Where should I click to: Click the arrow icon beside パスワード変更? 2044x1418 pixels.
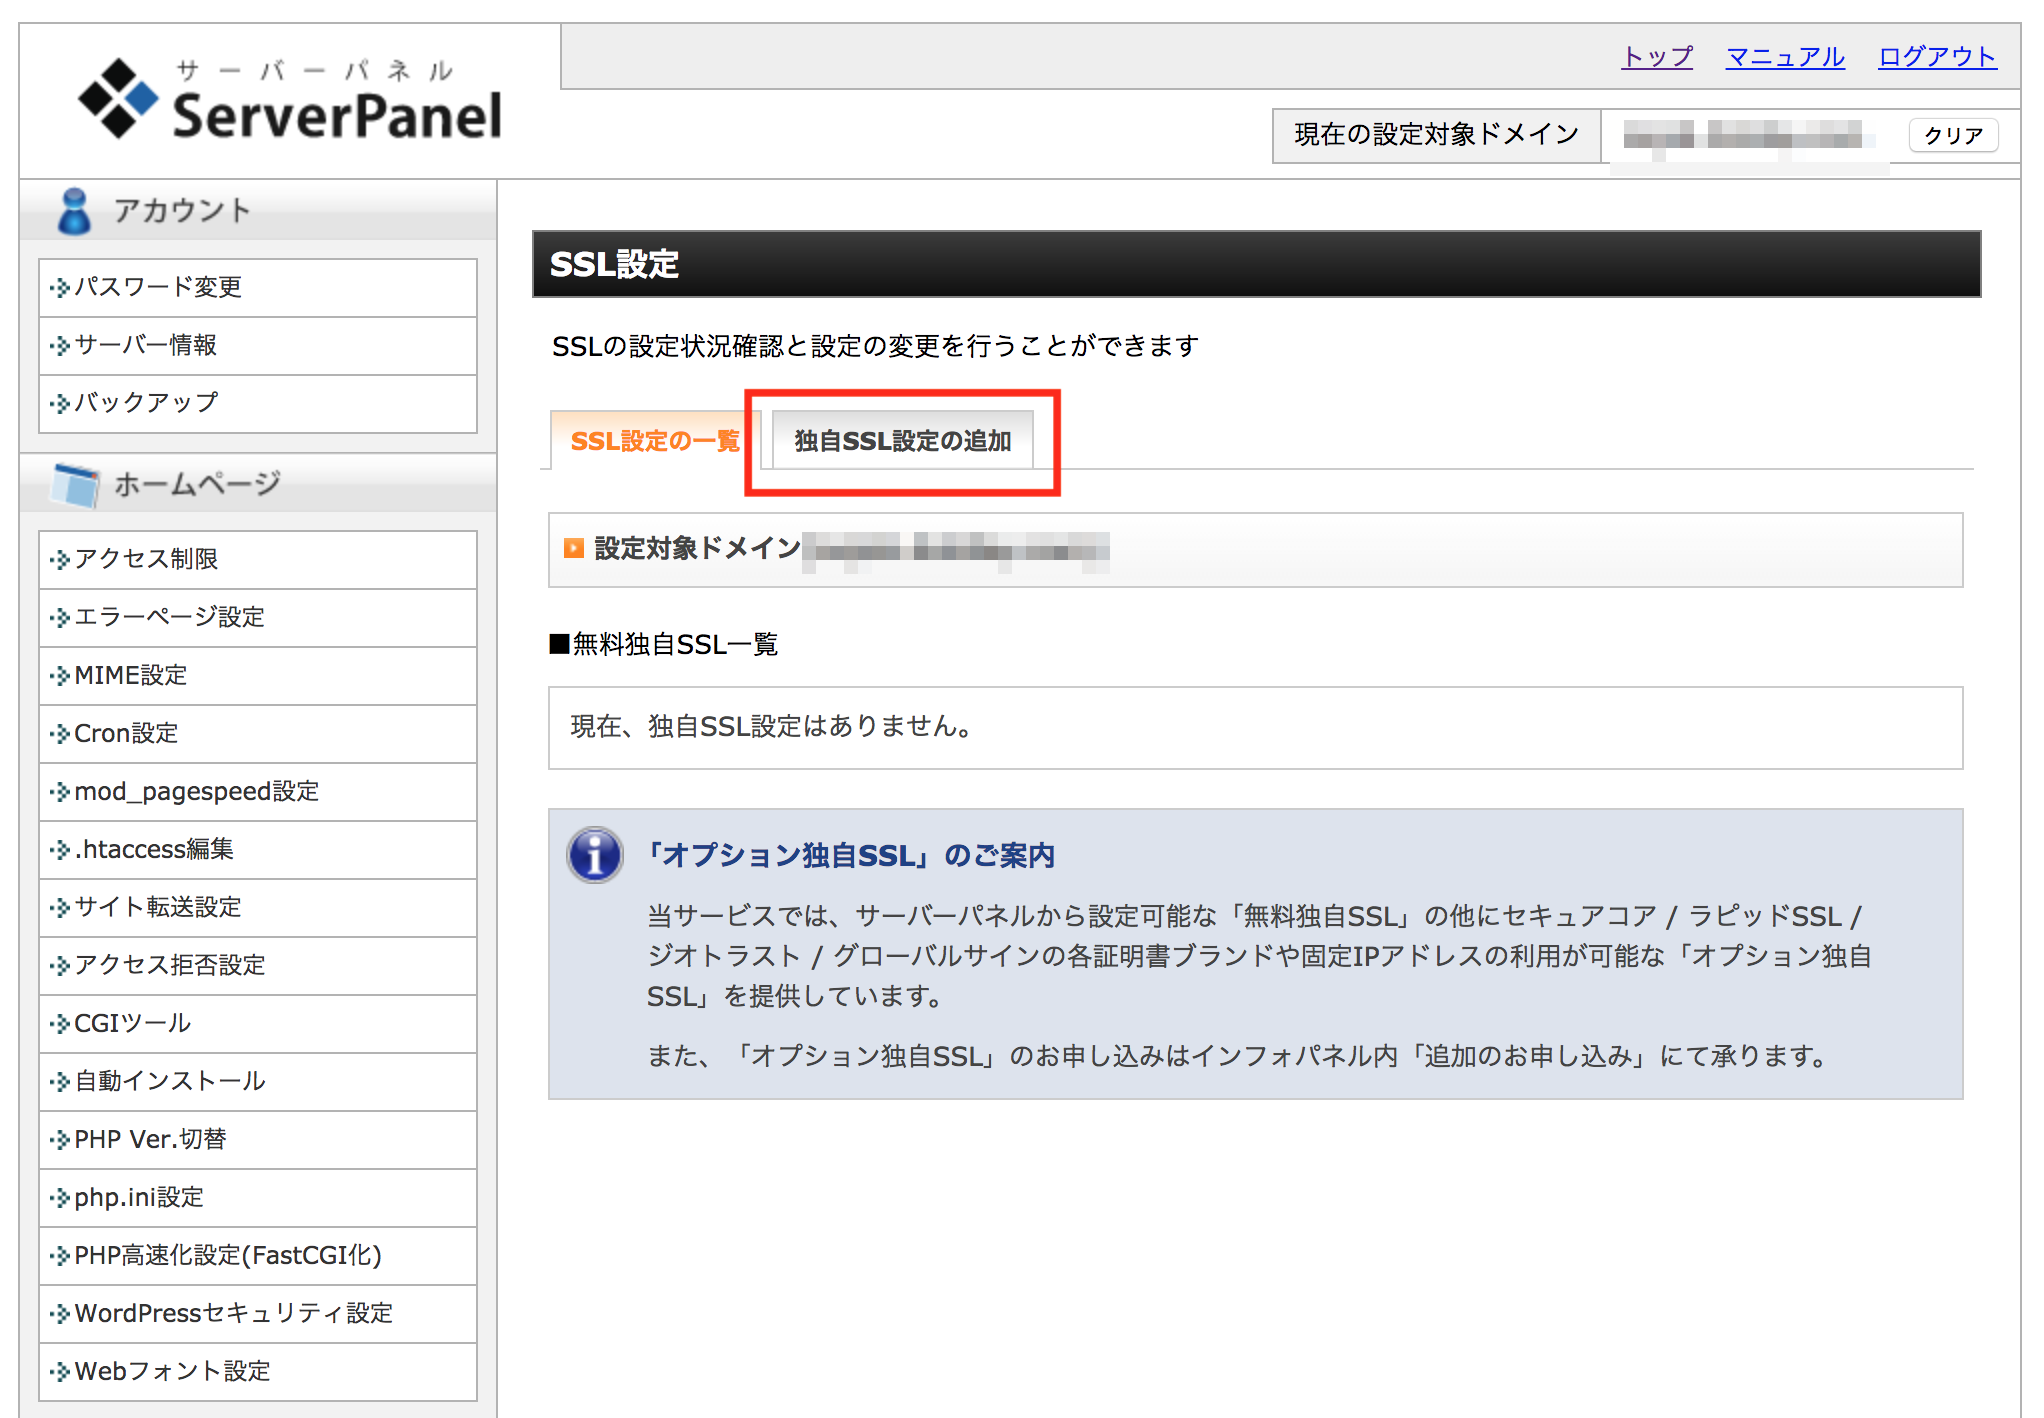(58, 287)
